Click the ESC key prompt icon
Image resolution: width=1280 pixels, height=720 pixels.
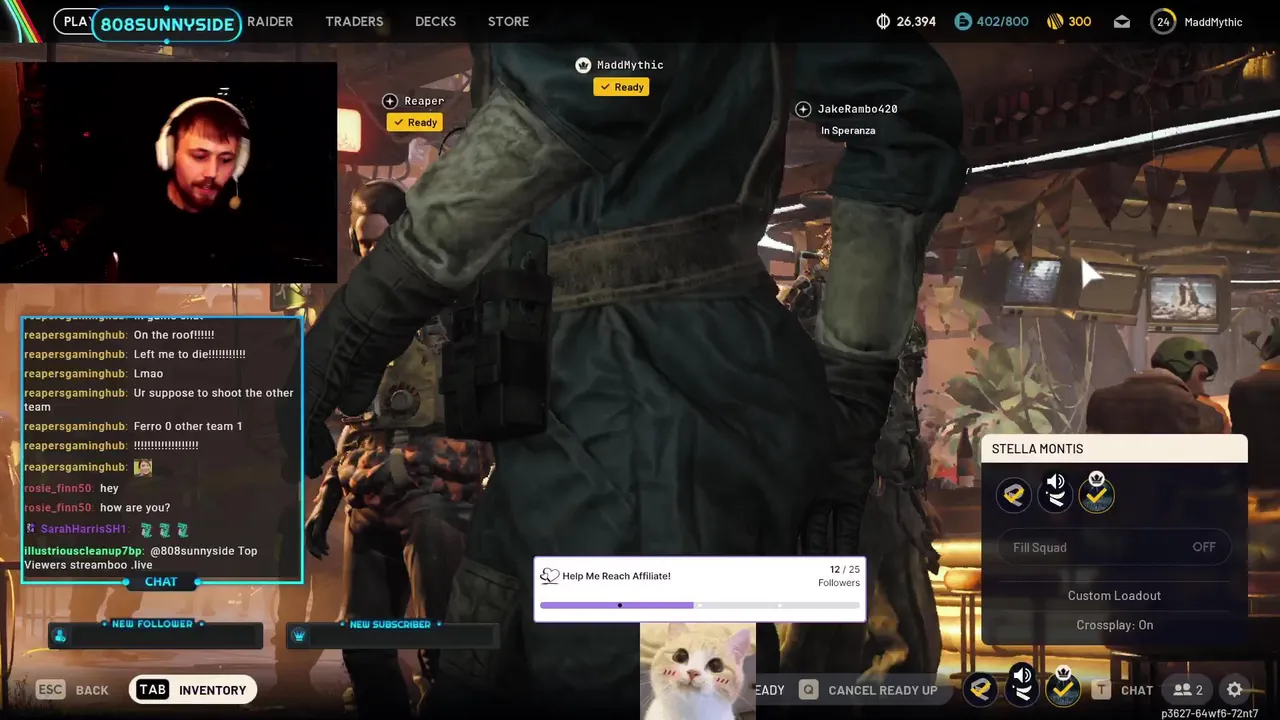tap(51, 690)
